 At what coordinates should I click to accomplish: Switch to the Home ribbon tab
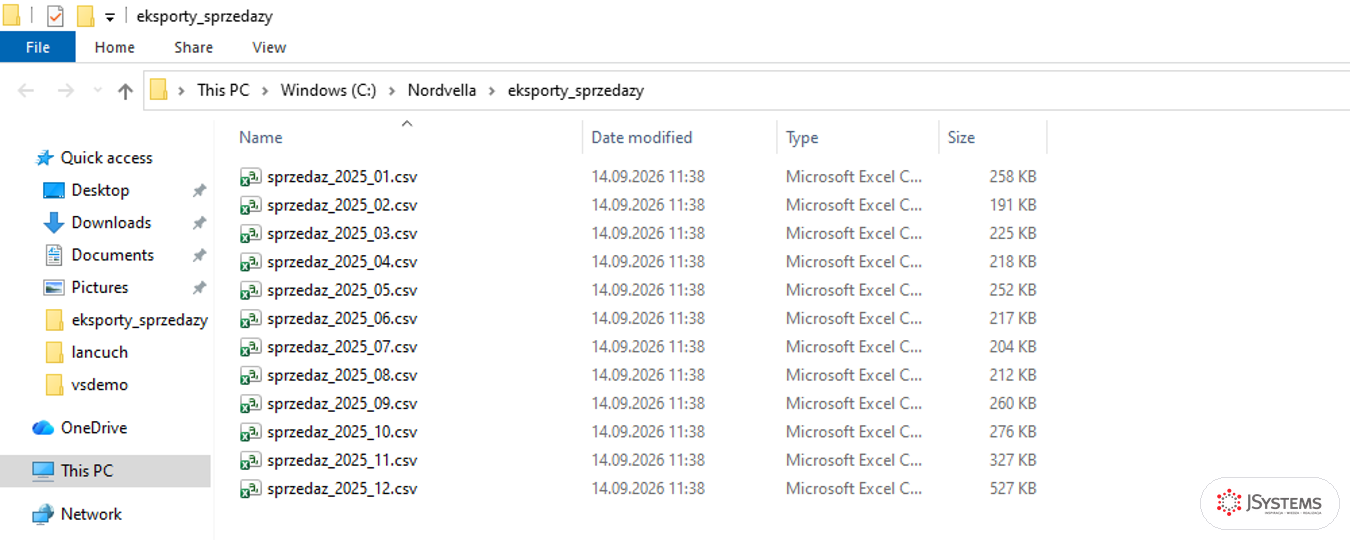coord(114,47)
